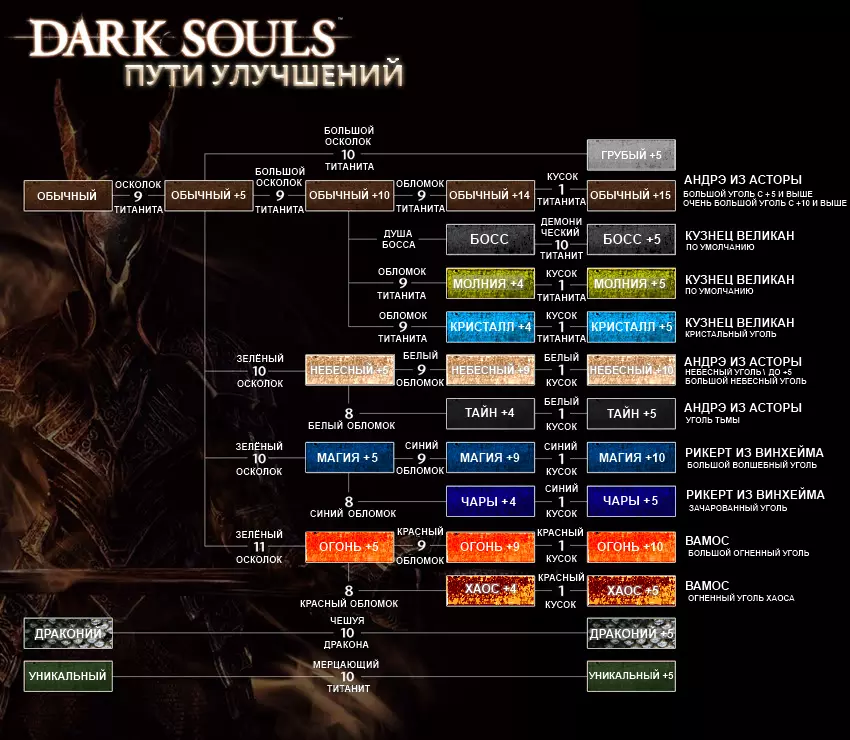Click the МАГИЯ +9 box

click(490, 458)
